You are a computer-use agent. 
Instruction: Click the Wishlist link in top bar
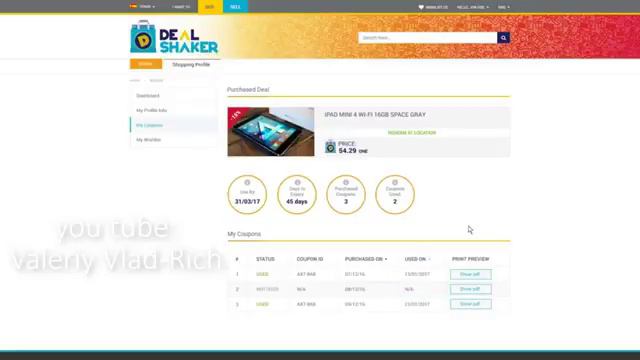(436, 7)
